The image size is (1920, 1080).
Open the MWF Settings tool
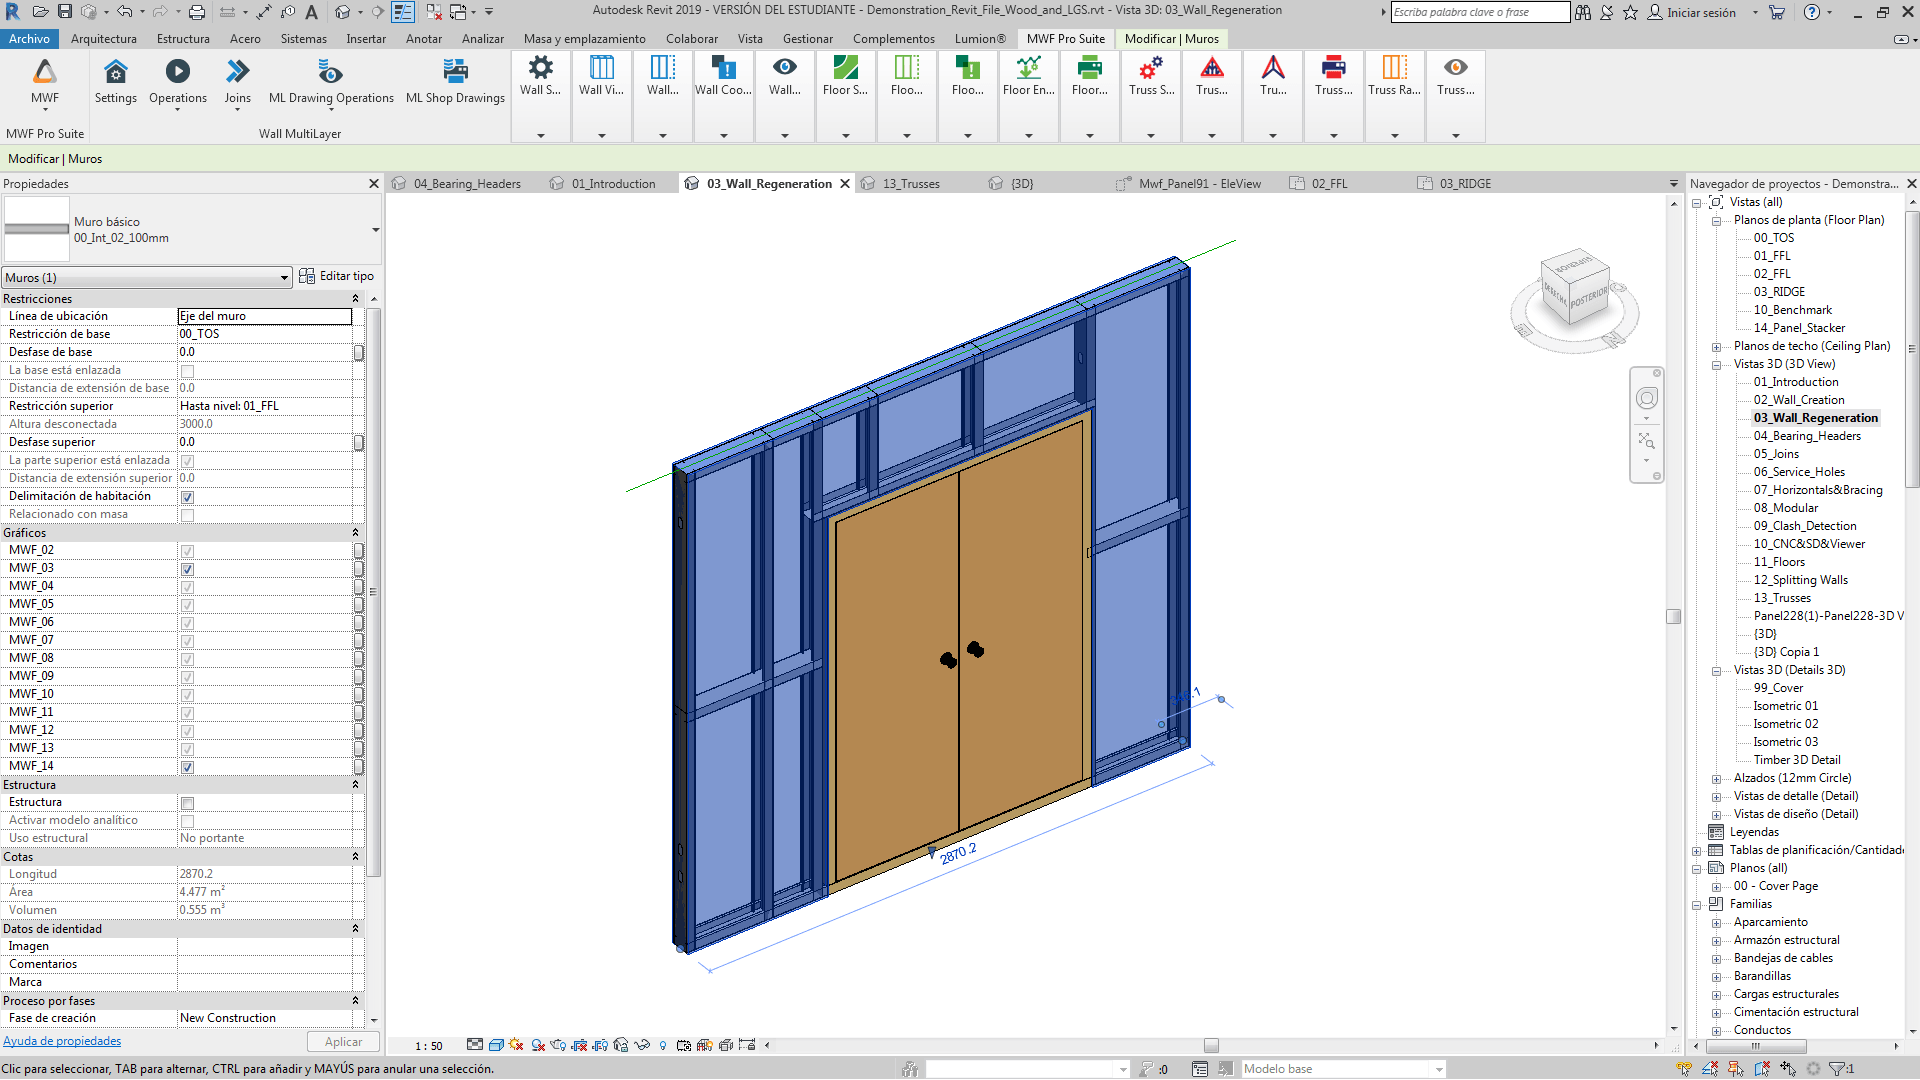click(x=116, y=82)
